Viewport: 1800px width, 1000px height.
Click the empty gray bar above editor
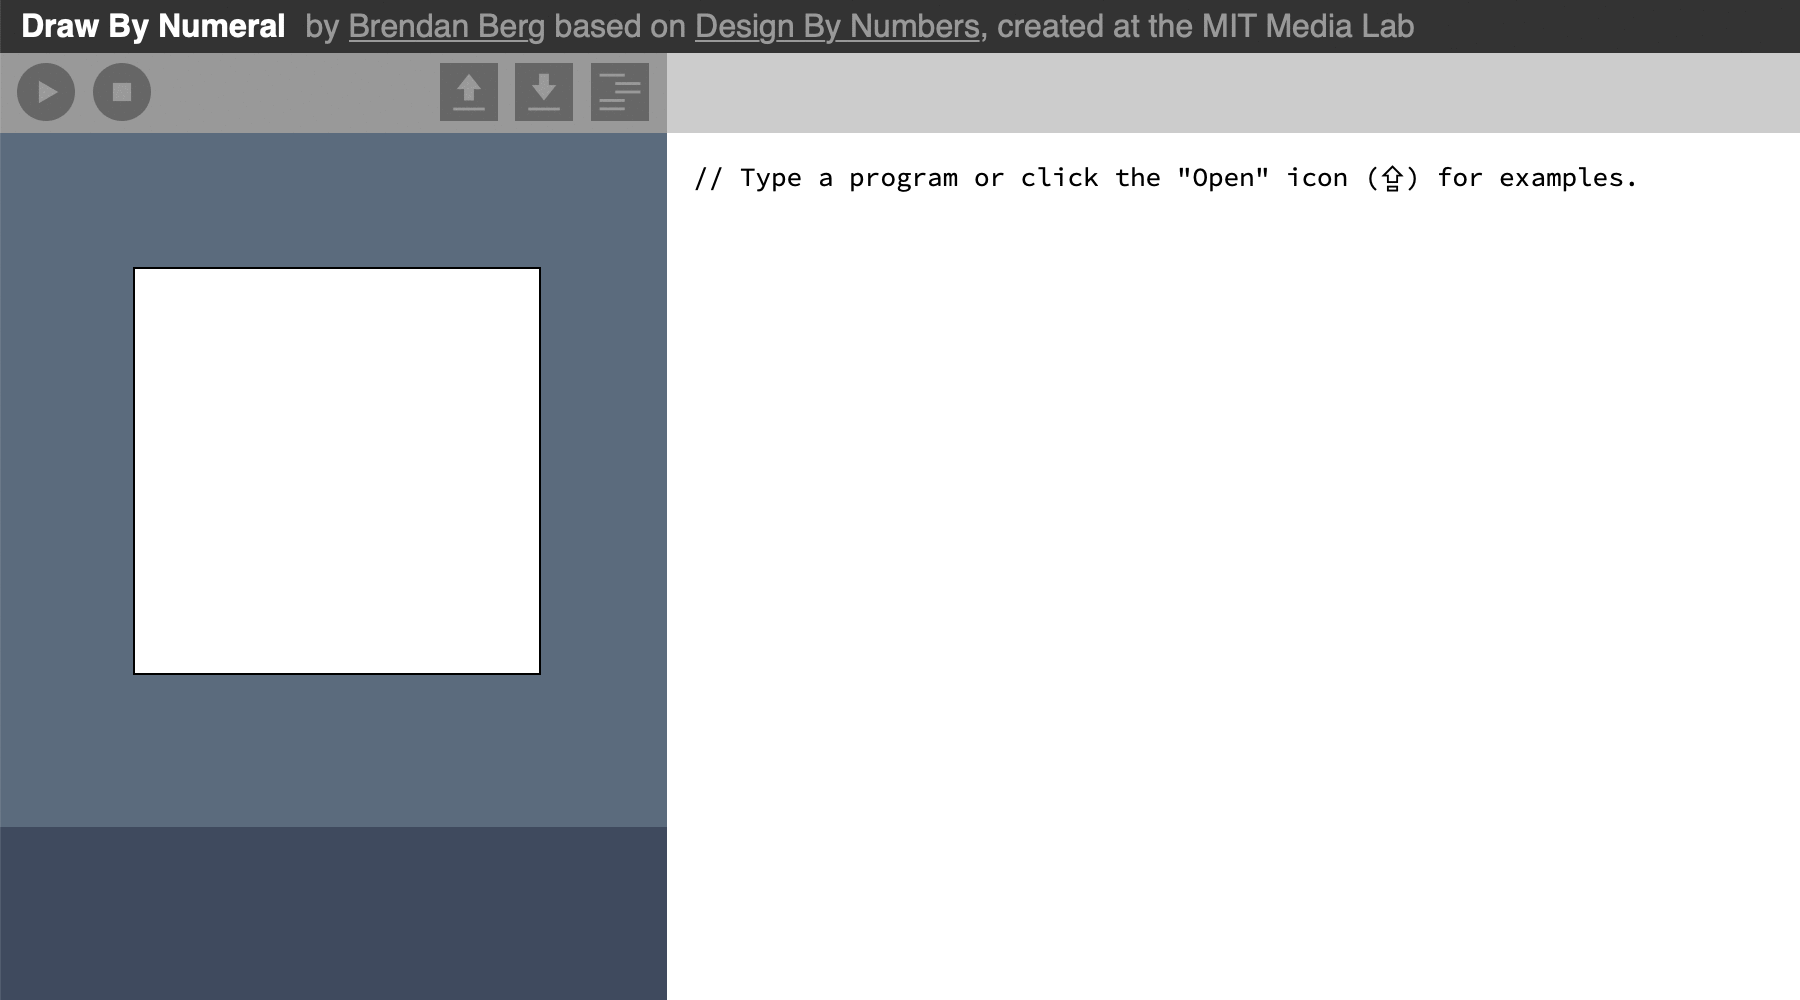pos(1232,93)
